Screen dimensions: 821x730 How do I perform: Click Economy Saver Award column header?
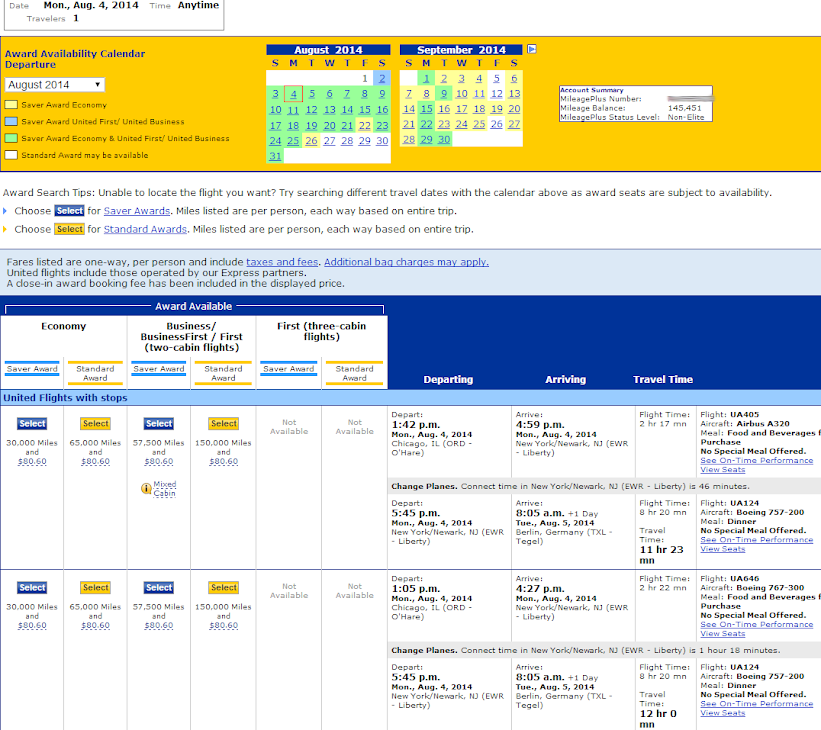coord(32,369)
